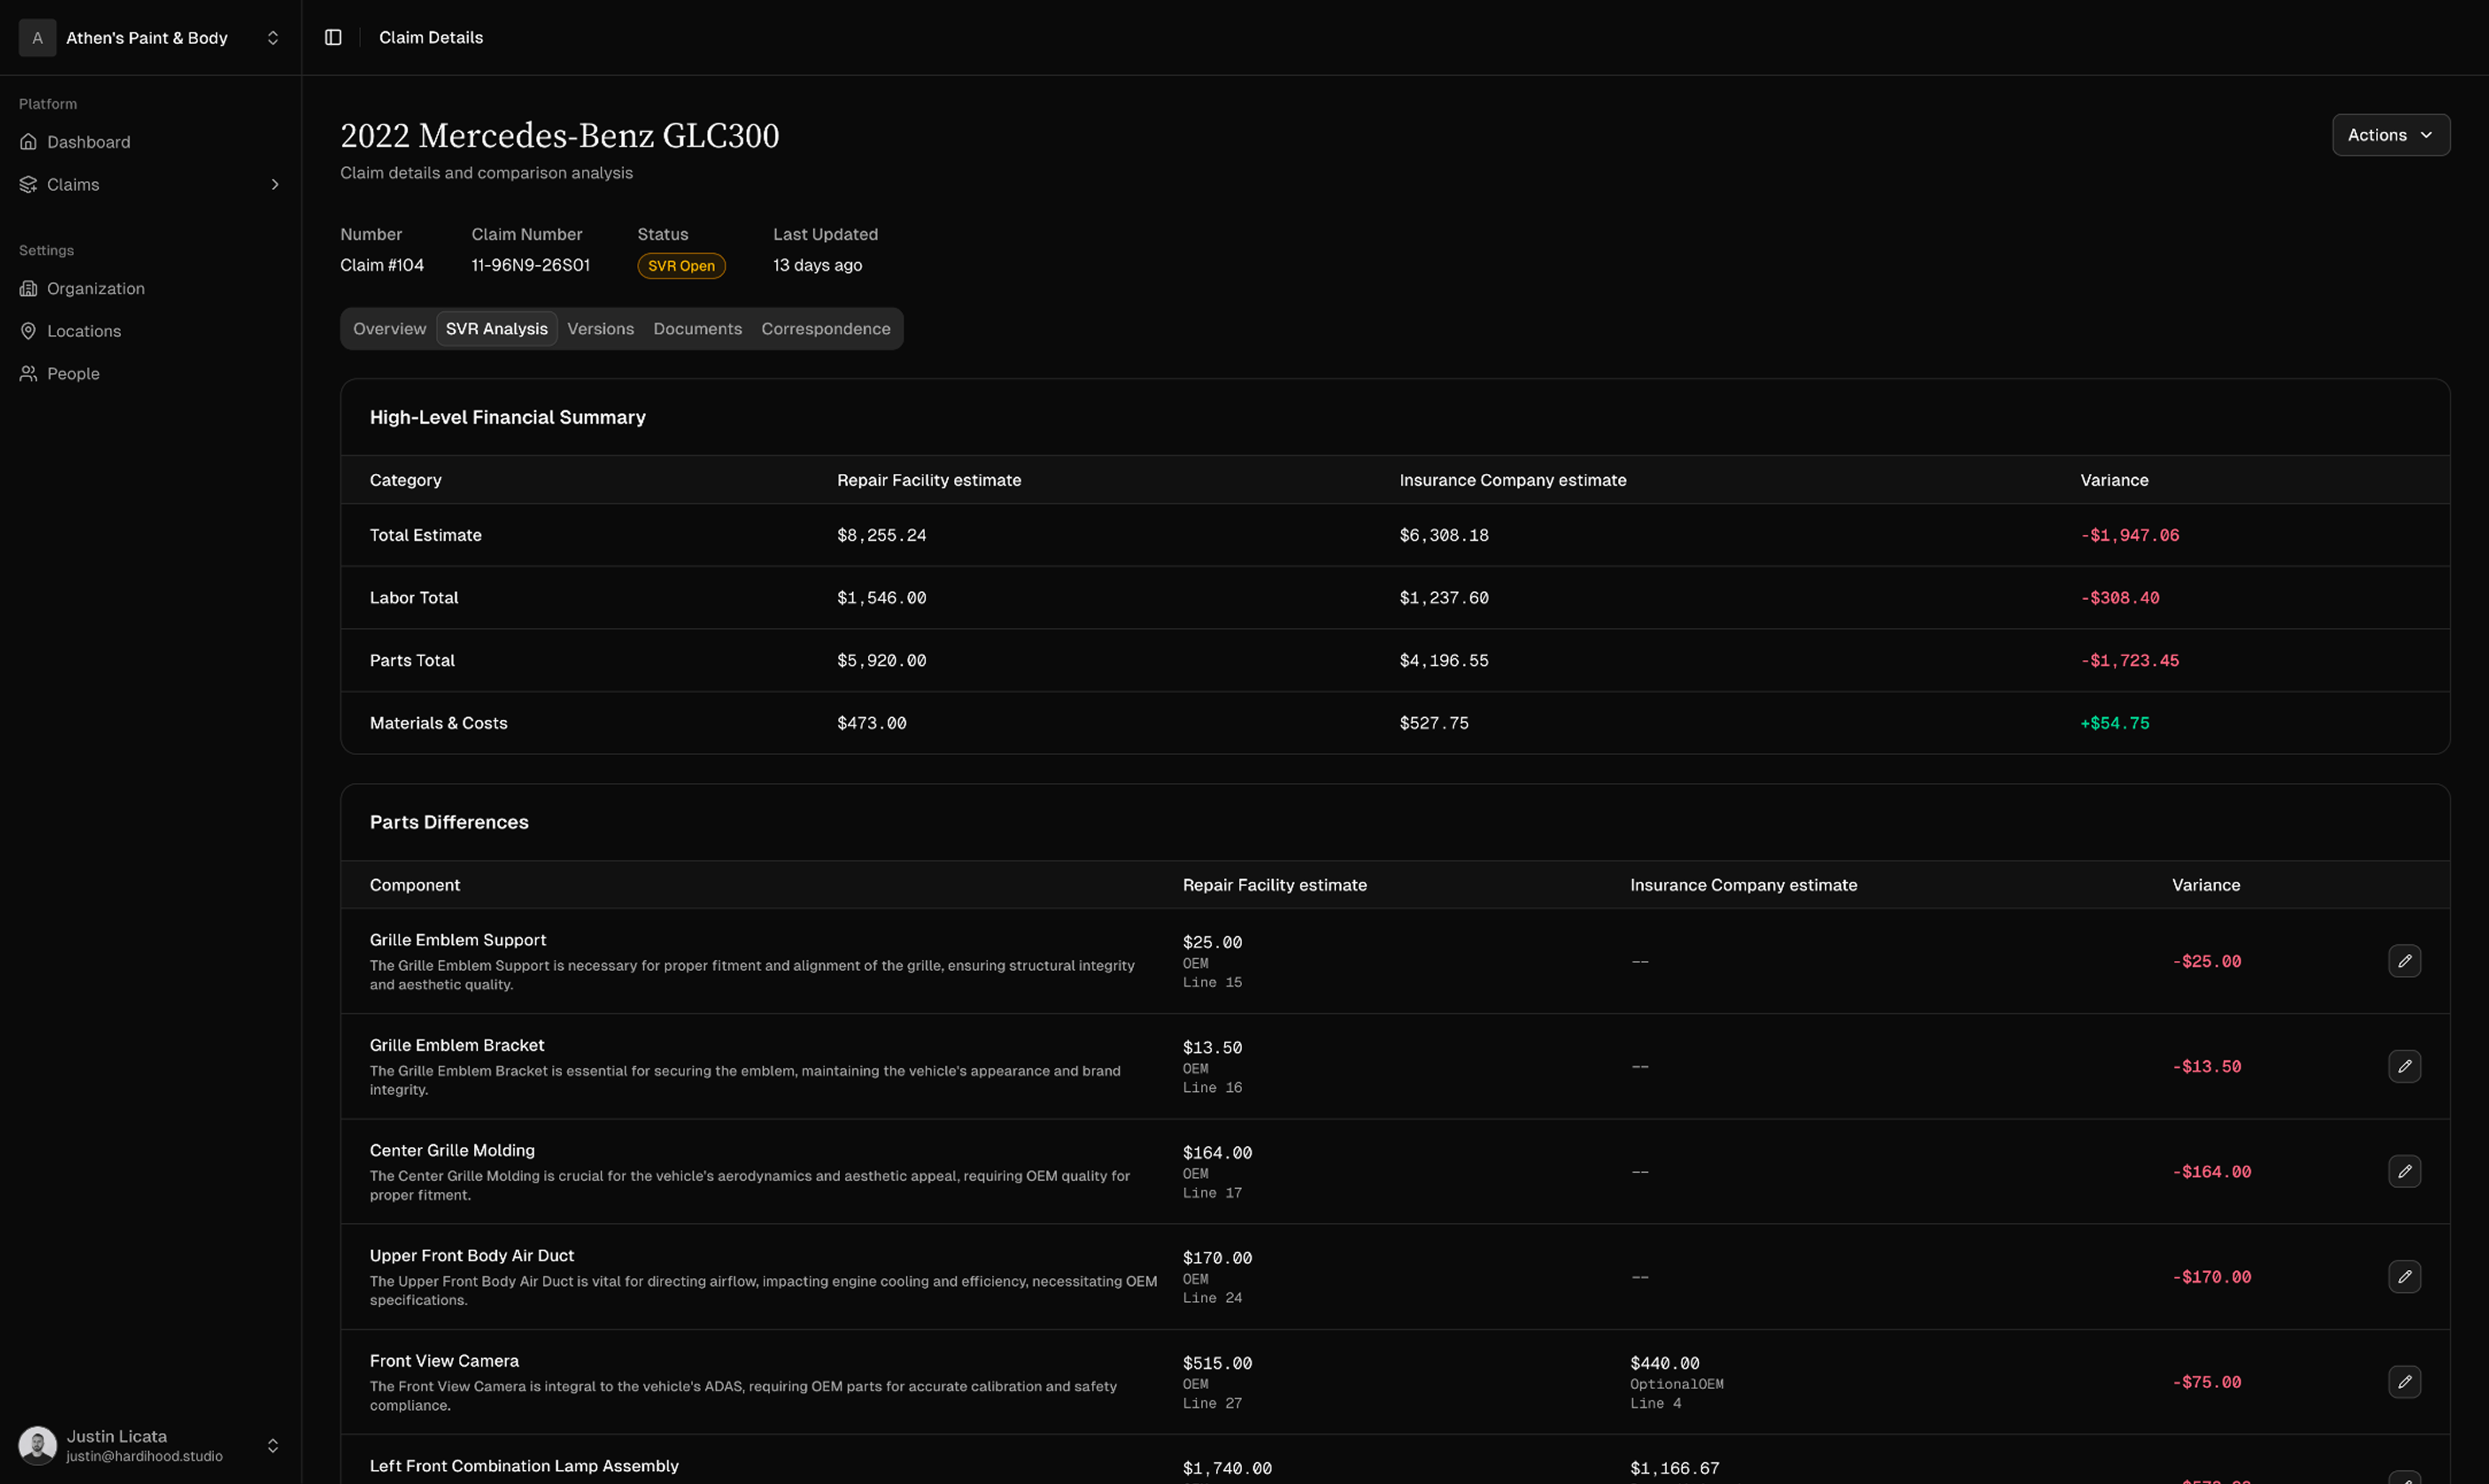This screenshot has height=1484, width=2489.
Task: Open the Justin Licata account menu chevron
Action: 272,1446
